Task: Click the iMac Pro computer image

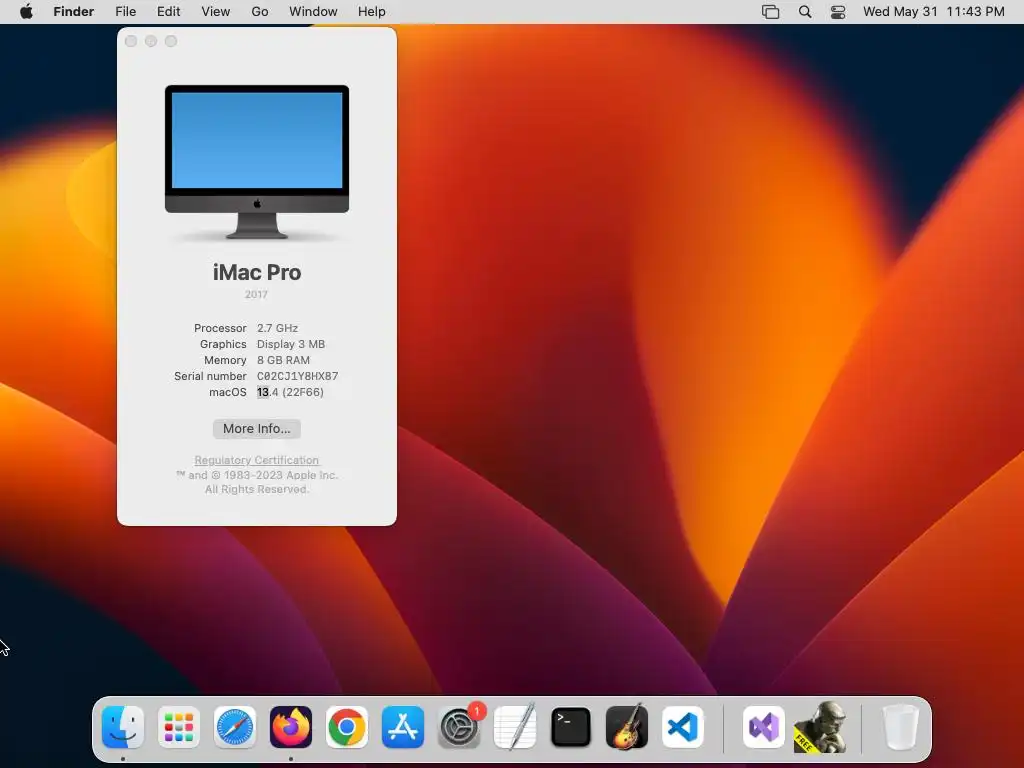Action: pyautogui.click(x=257, y=162)
